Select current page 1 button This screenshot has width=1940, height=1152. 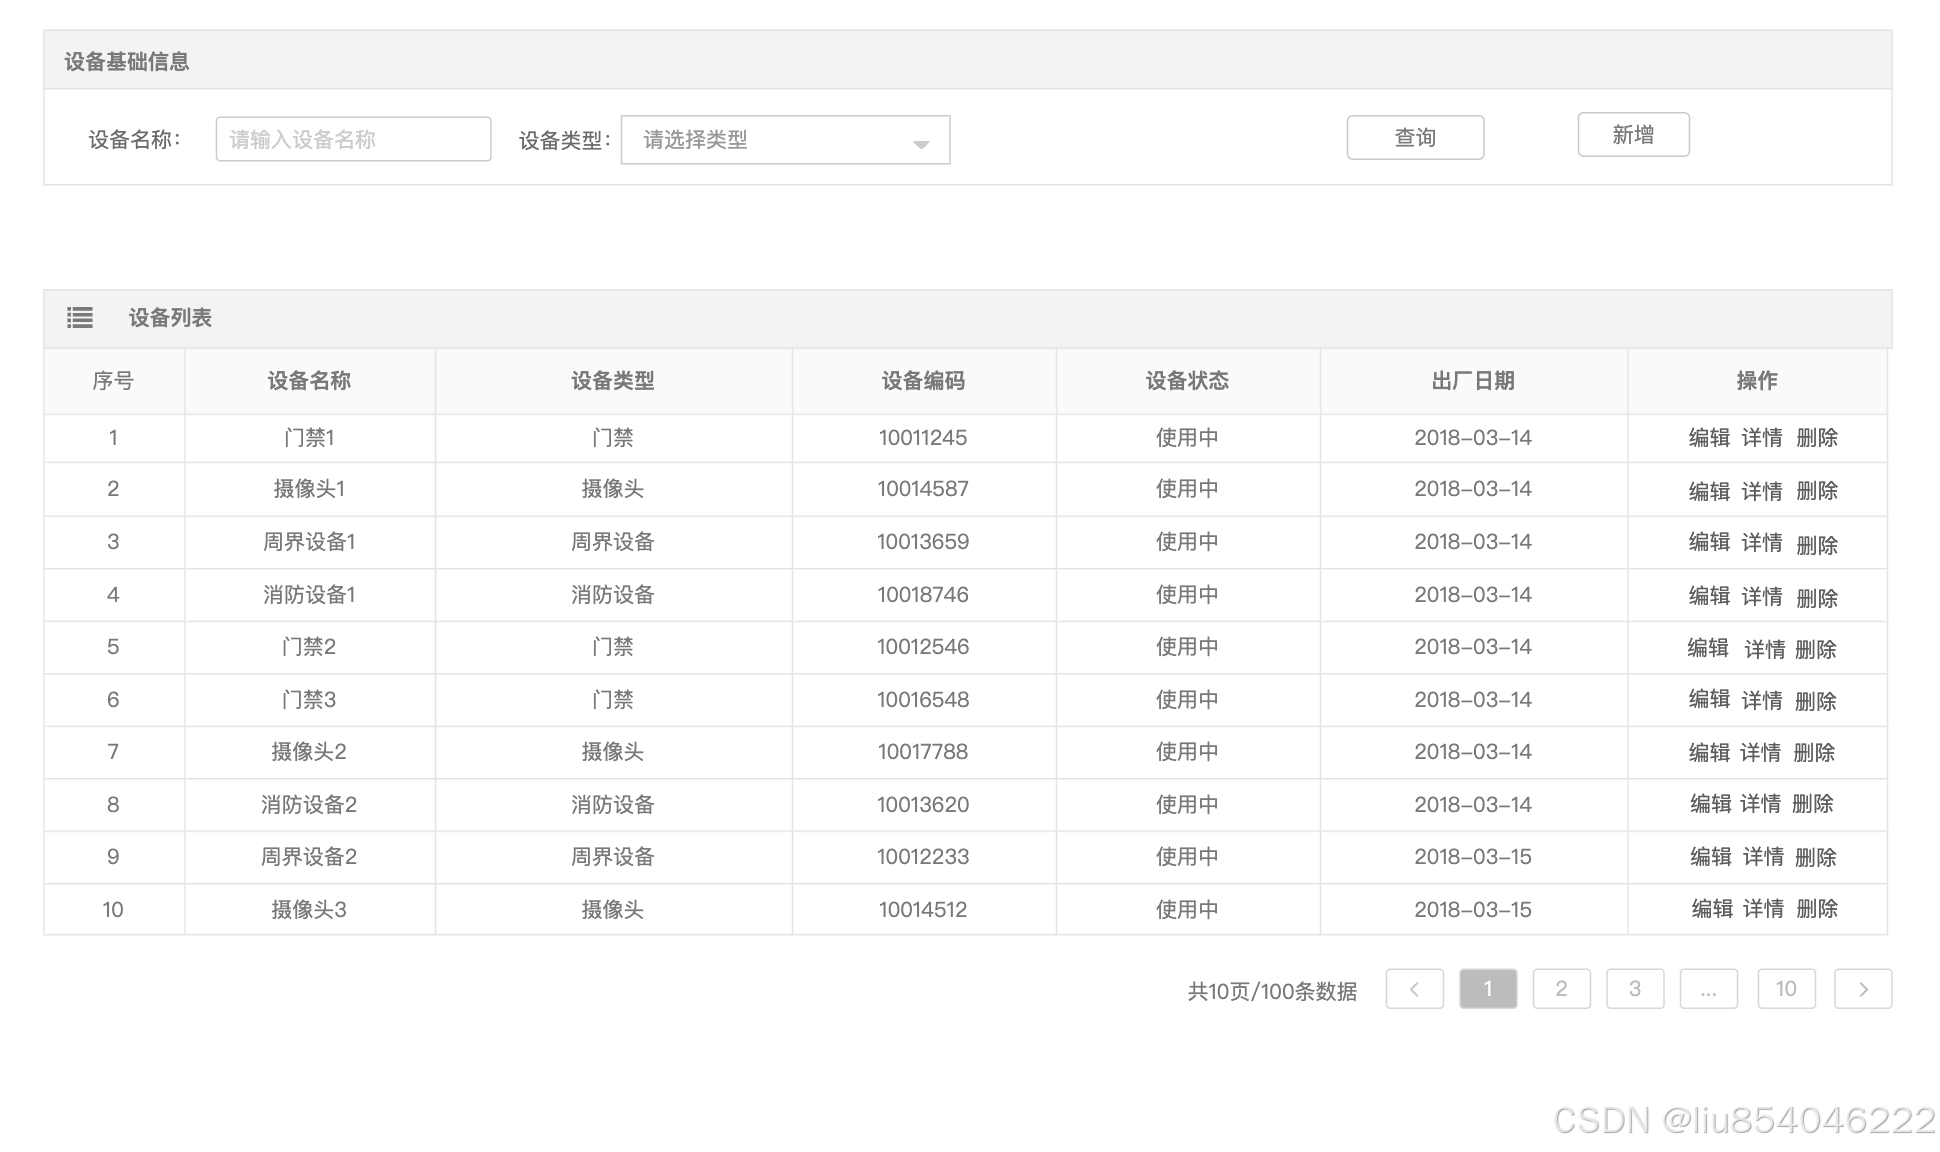[x=1487, y=989]
